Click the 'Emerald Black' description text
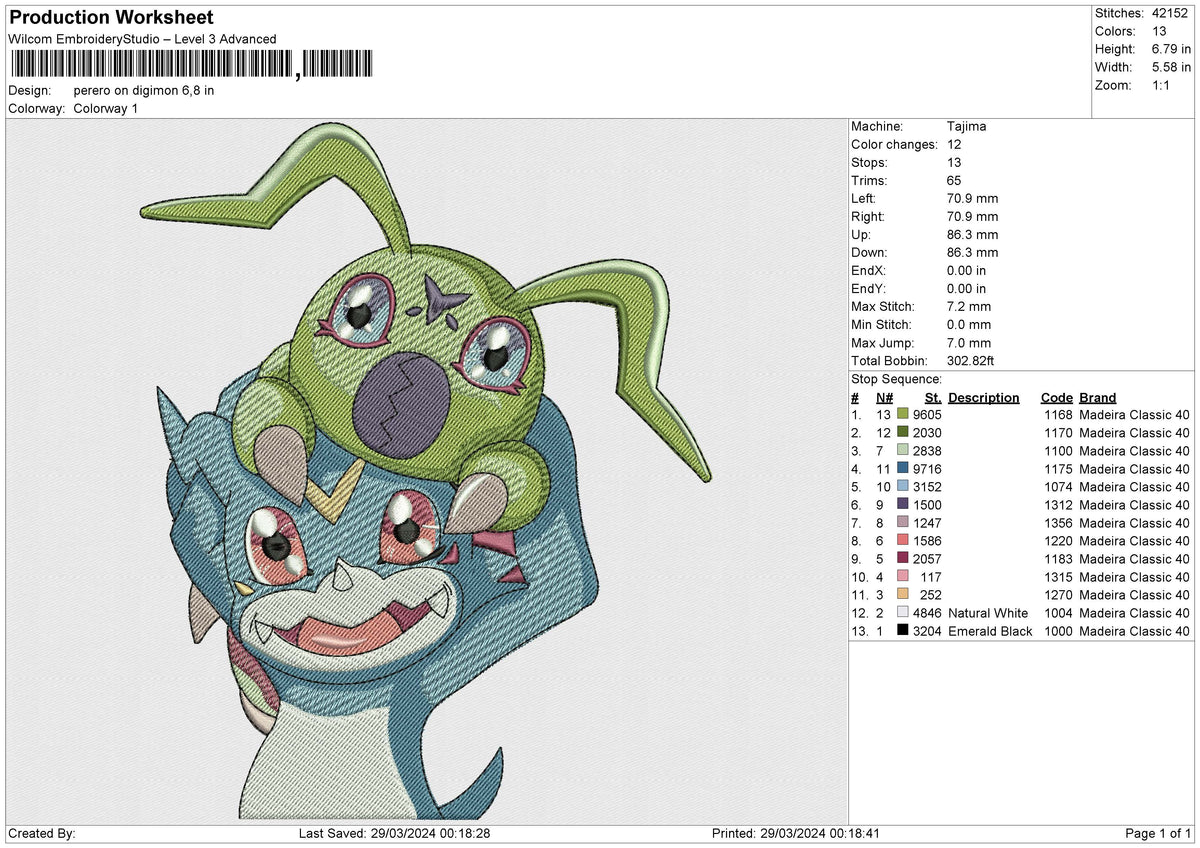1200x848 pixels. click(x=990, y=630)
